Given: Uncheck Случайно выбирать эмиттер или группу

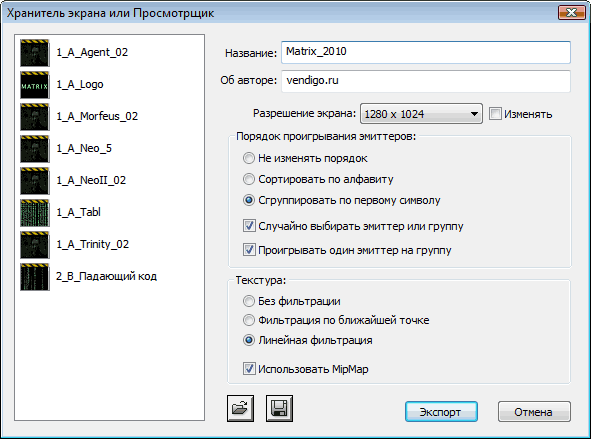Looking at the screenshot, I should click(249, 226).
